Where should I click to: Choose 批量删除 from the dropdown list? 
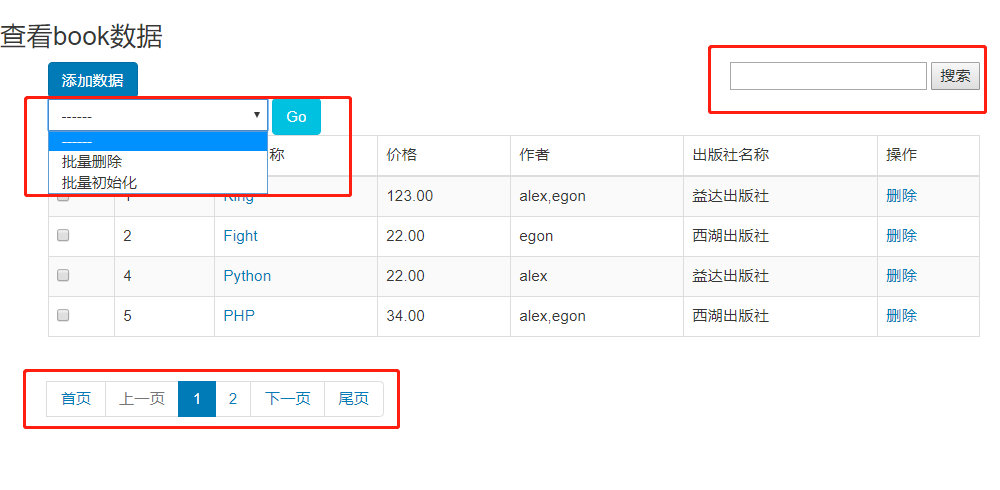(x=158, y=162)
